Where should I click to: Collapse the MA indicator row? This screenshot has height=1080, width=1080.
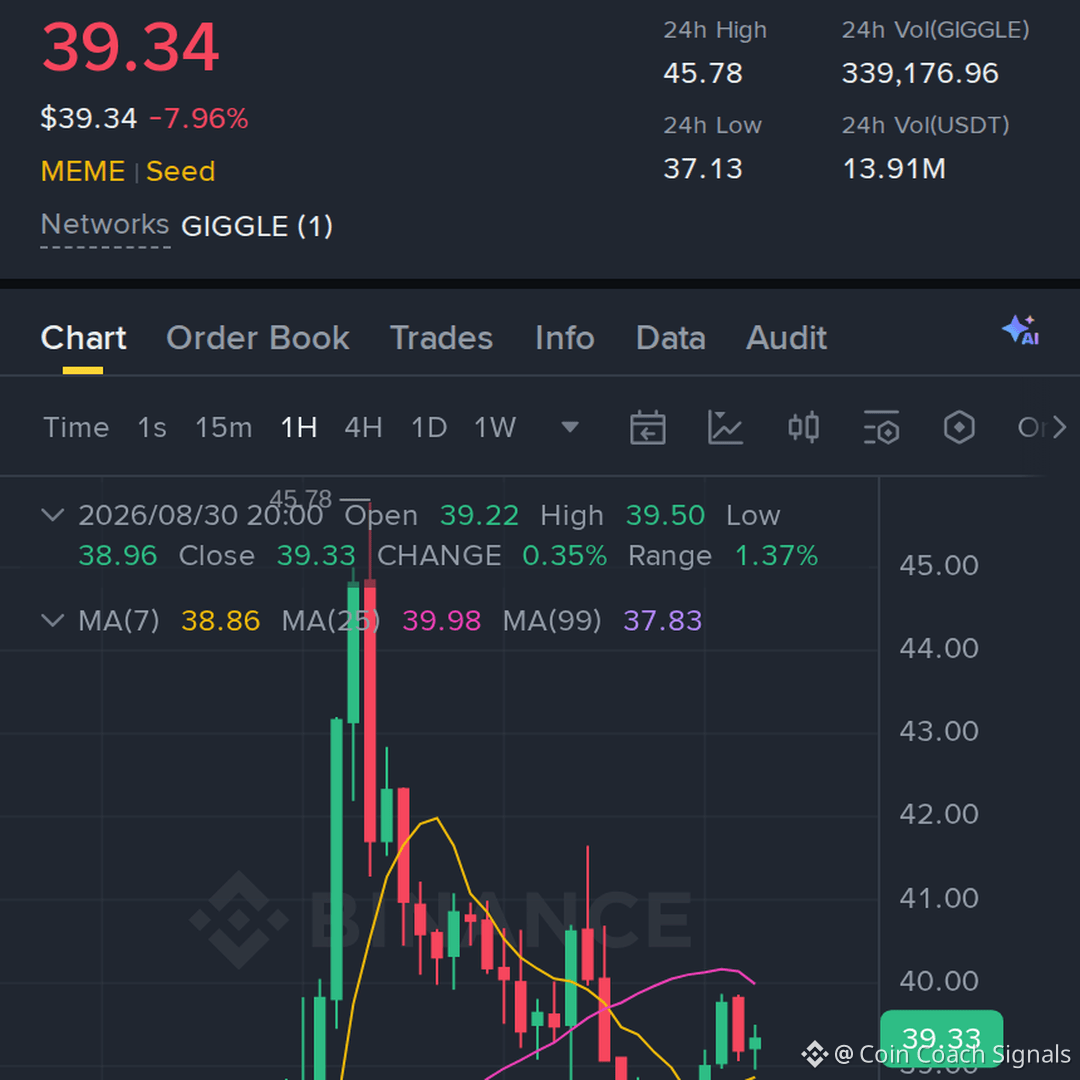[x=53, y=620]
